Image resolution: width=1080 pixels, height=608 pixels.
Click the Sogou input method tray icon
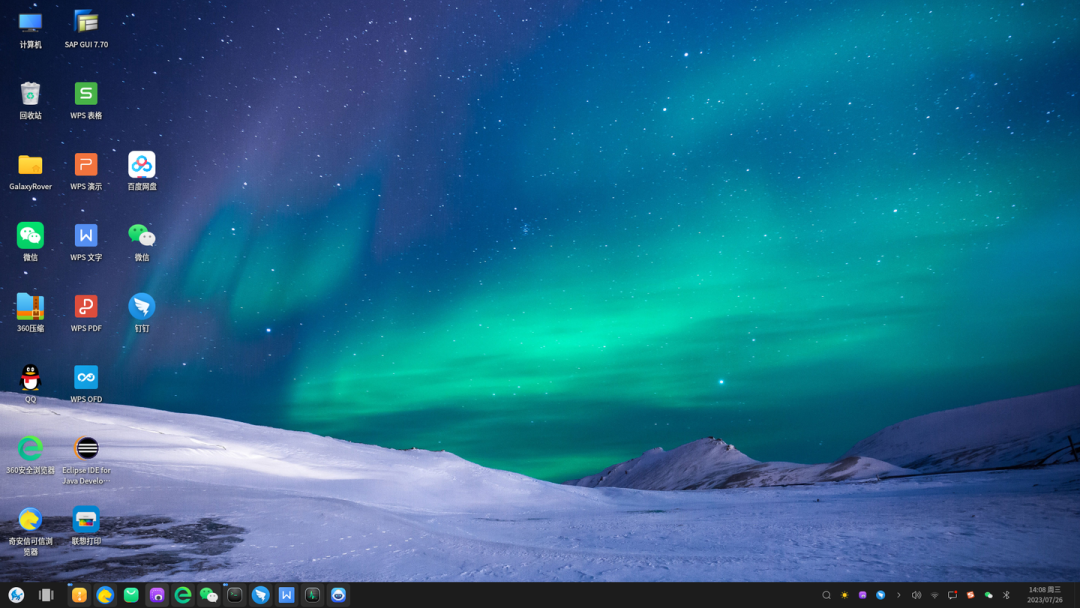pos(970,595)
